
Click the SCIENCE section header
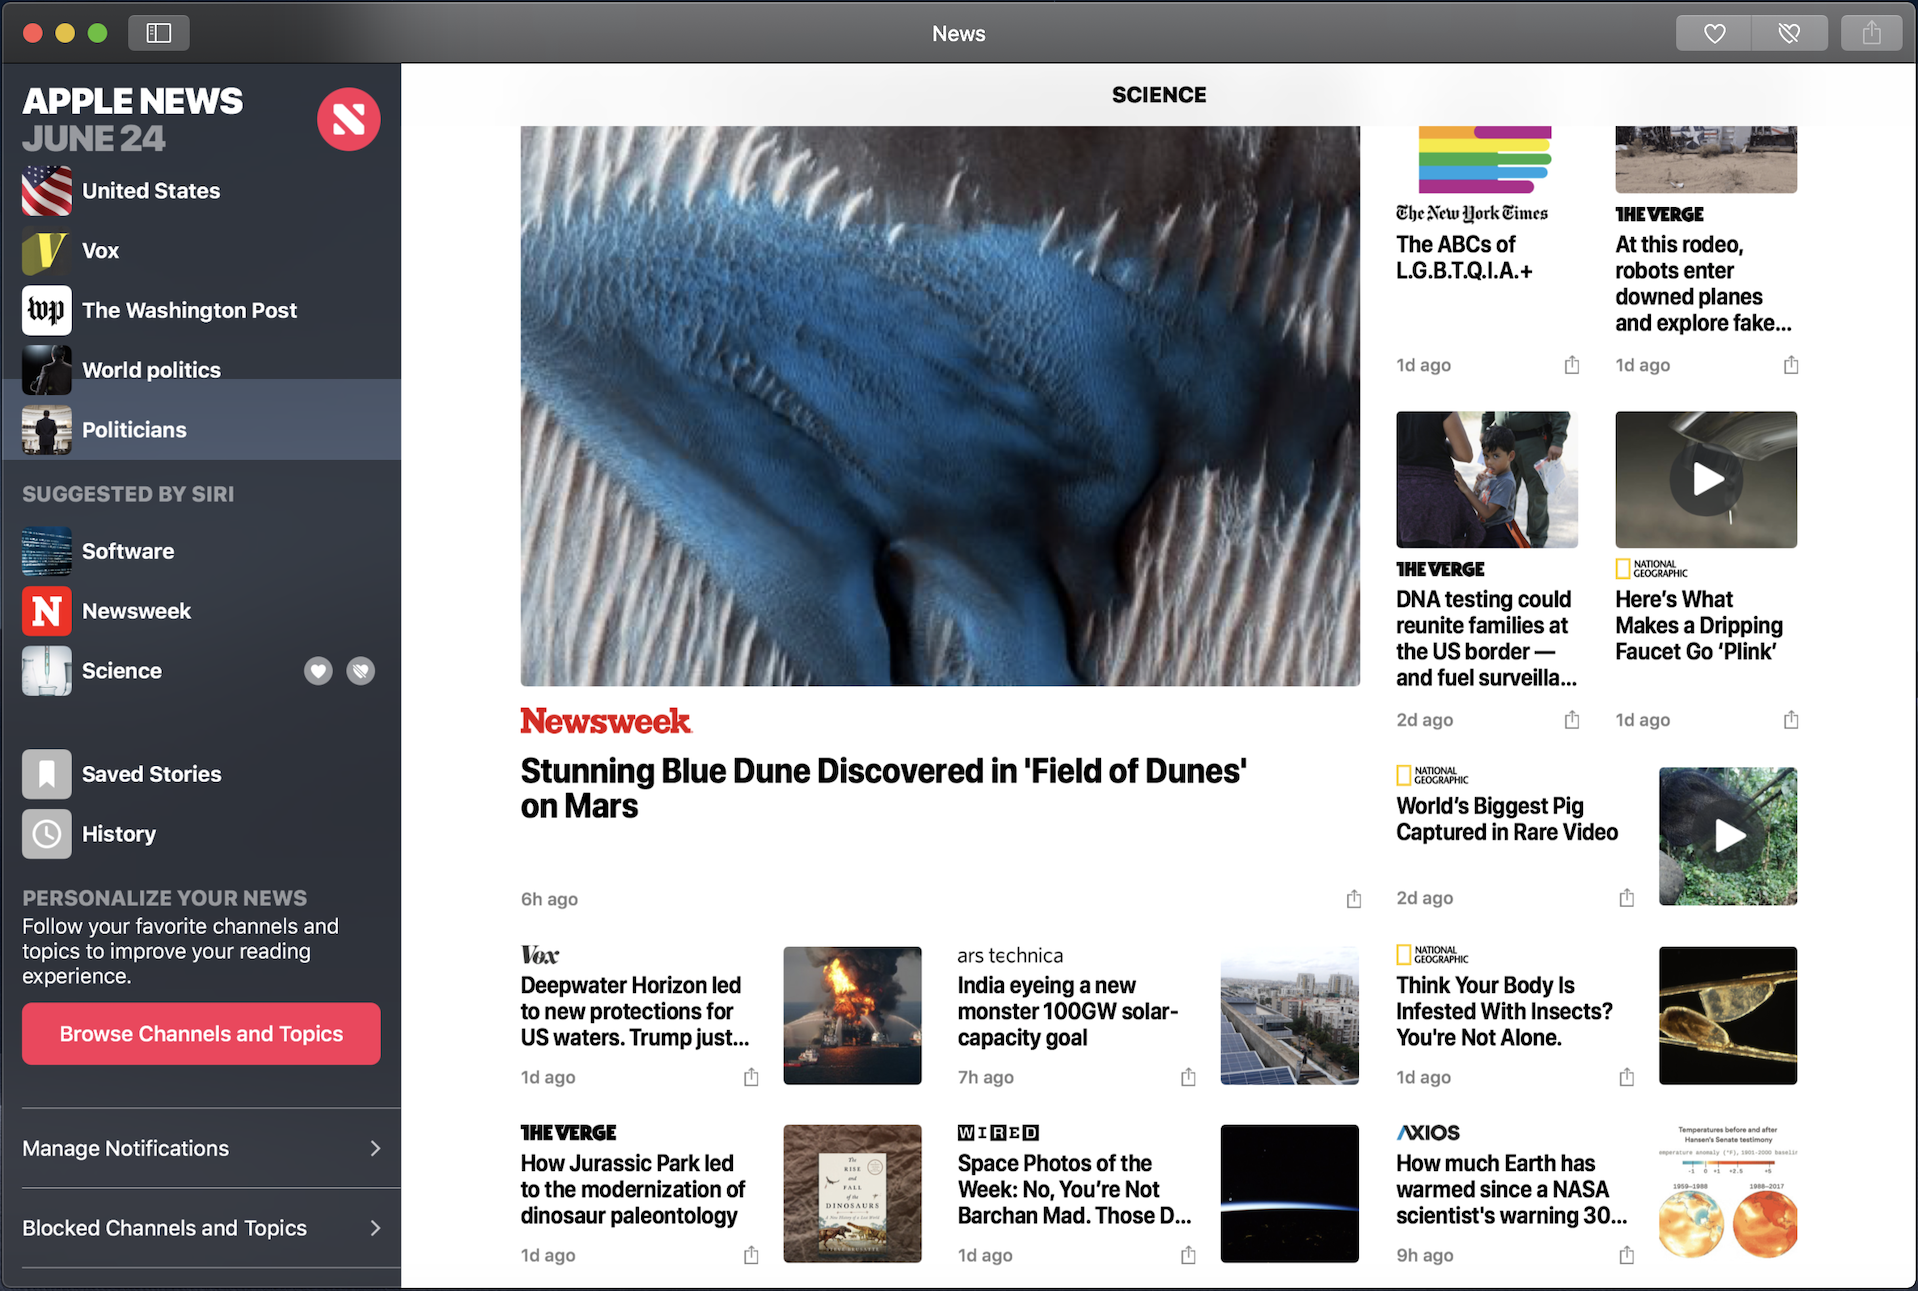[x=1159, y=95]
